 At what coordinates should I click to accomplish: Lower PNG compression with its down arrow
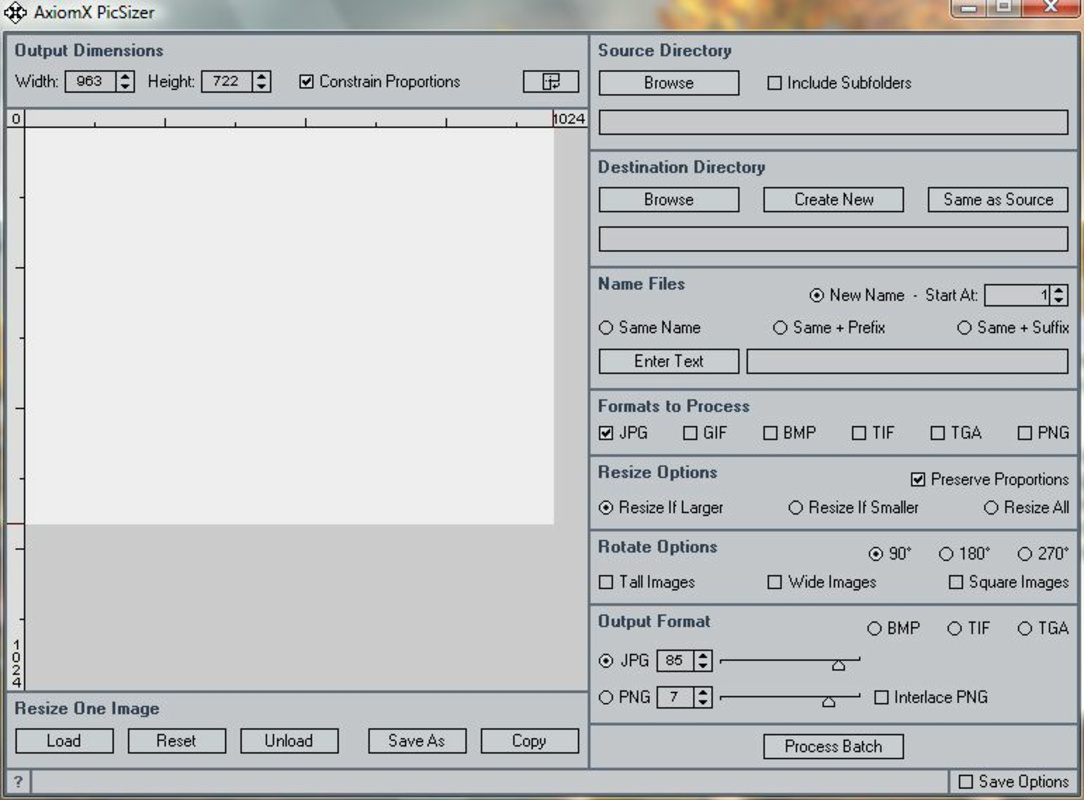[702, 701]
